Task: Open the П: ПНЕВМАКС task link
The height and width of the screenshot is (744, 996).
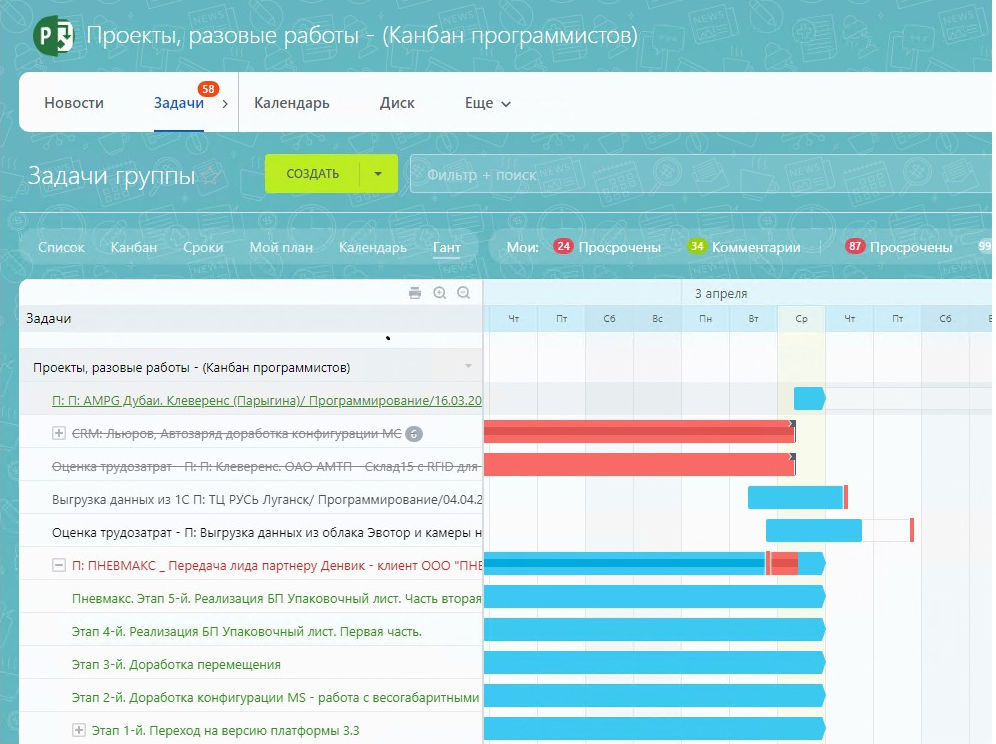Action: (x=277, y=565)
